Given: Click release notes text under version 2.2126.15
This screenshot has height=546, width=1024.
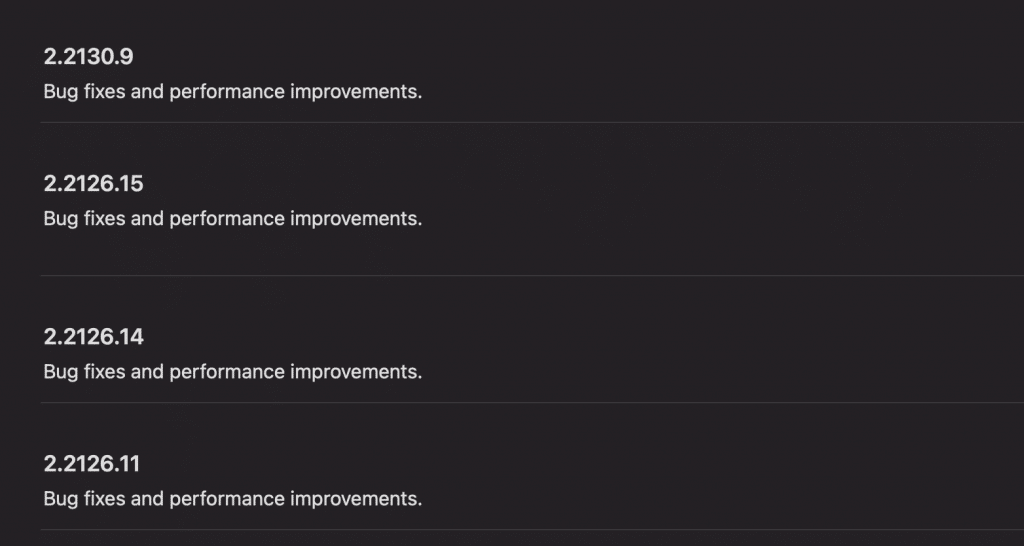Looking at the screenshot, I should pos(232,219).
